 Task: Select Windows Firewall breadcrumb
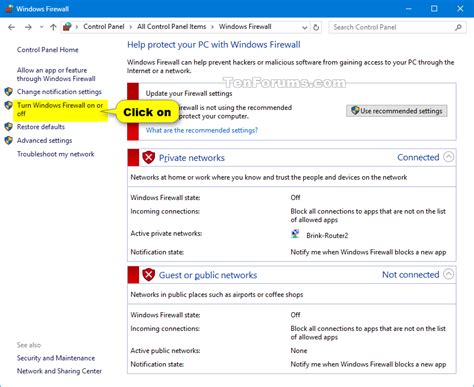[245, 27]
